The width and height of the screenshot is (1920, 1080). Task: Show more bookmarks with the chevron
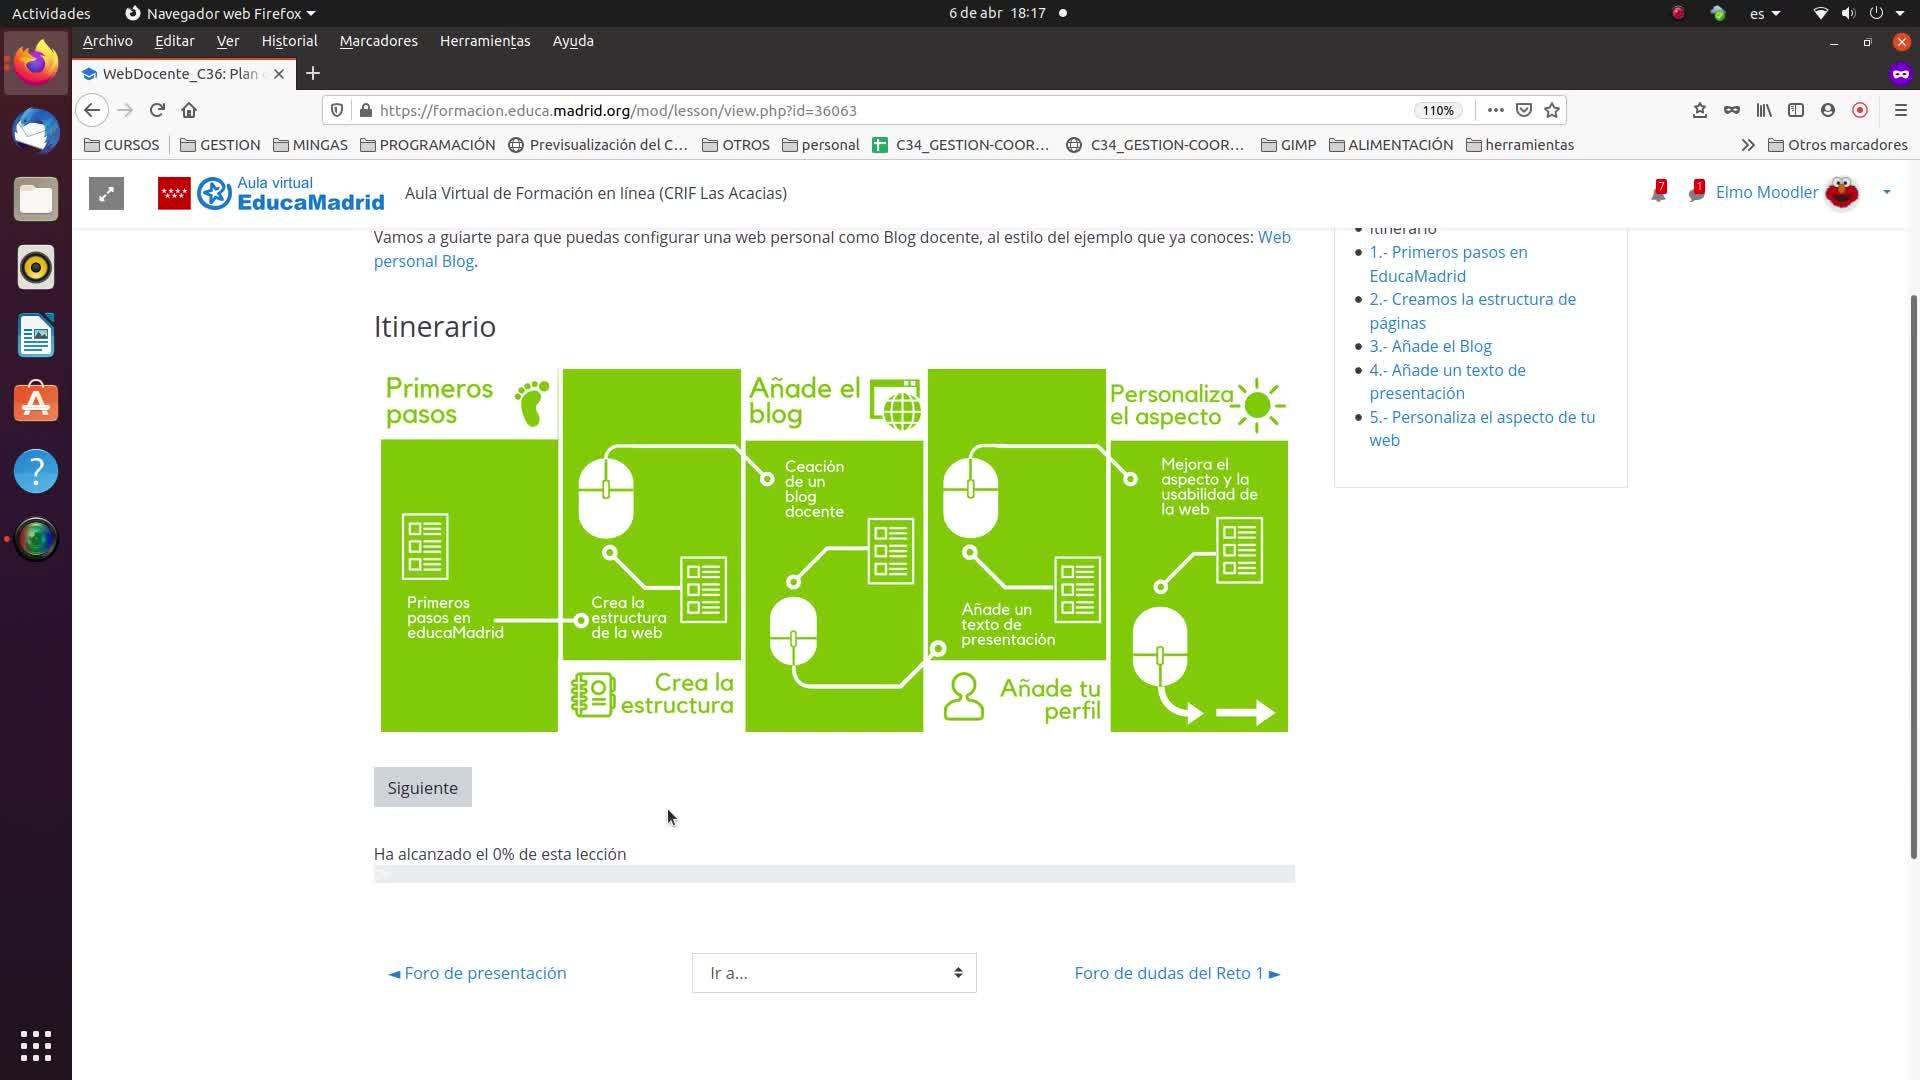click(1747, 145)
